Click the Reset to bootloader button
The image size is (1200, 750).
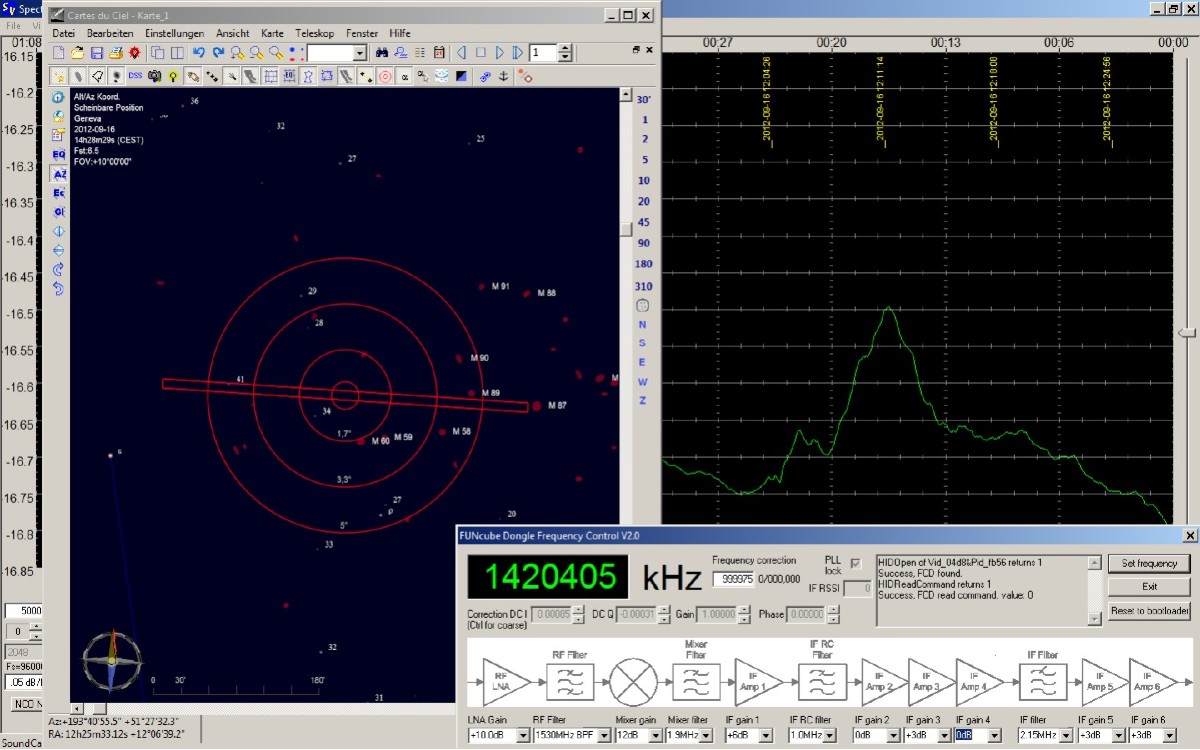pyautogui.click(x=1149, y=610)
